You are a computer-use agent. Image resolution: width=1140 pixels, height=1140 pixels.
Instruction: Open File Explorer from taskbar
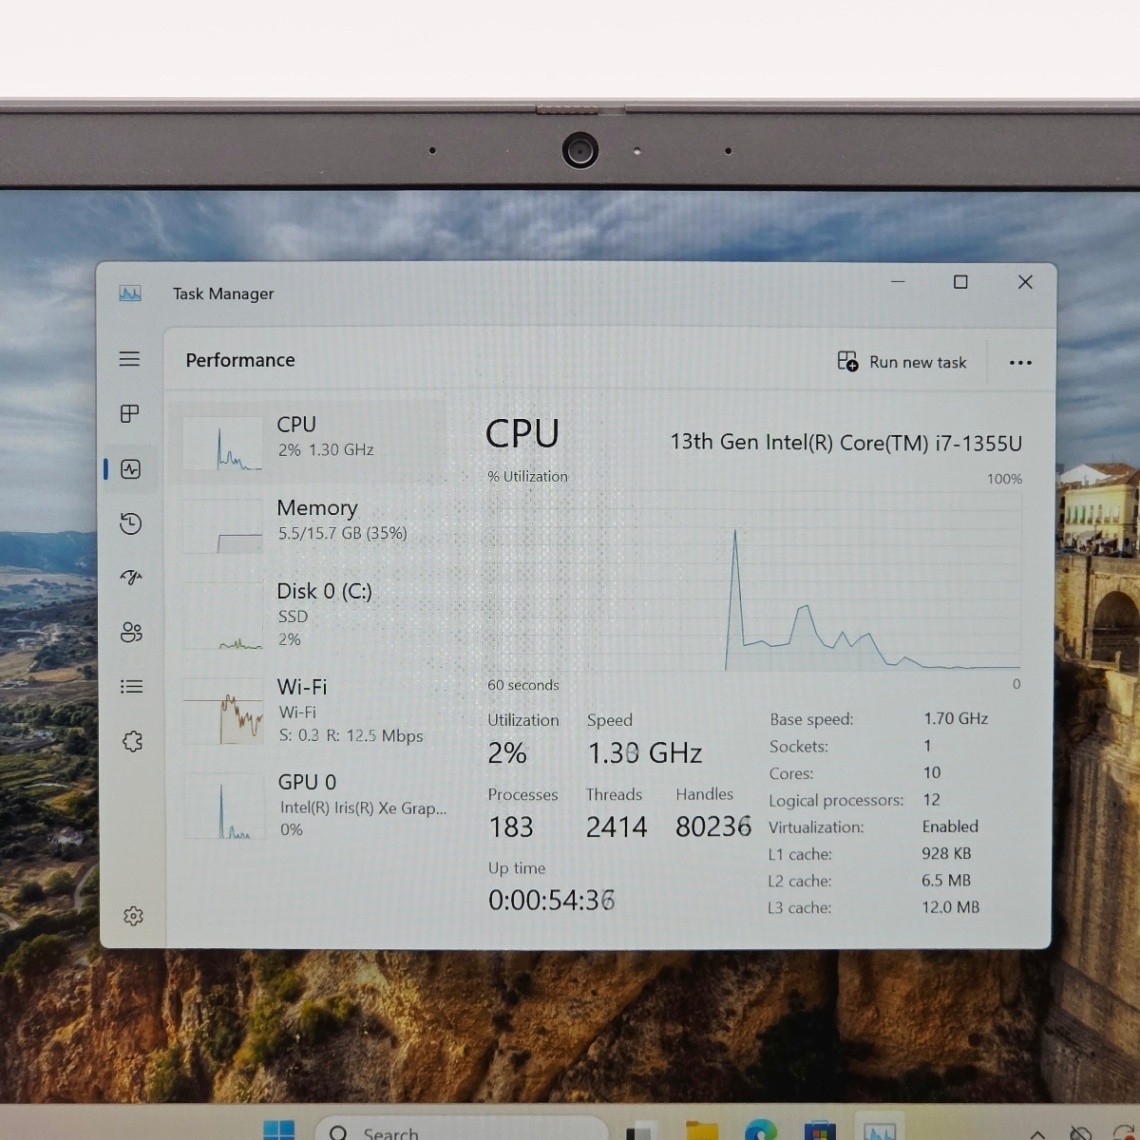pos(702,1131)
